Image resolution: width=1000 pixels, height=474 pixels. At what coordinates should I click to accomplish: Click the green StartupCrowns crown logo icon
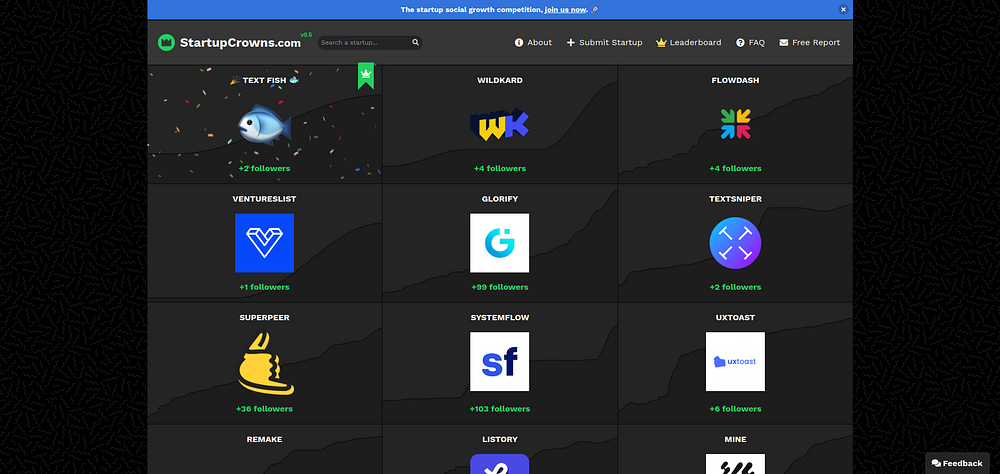pos(166,43)
